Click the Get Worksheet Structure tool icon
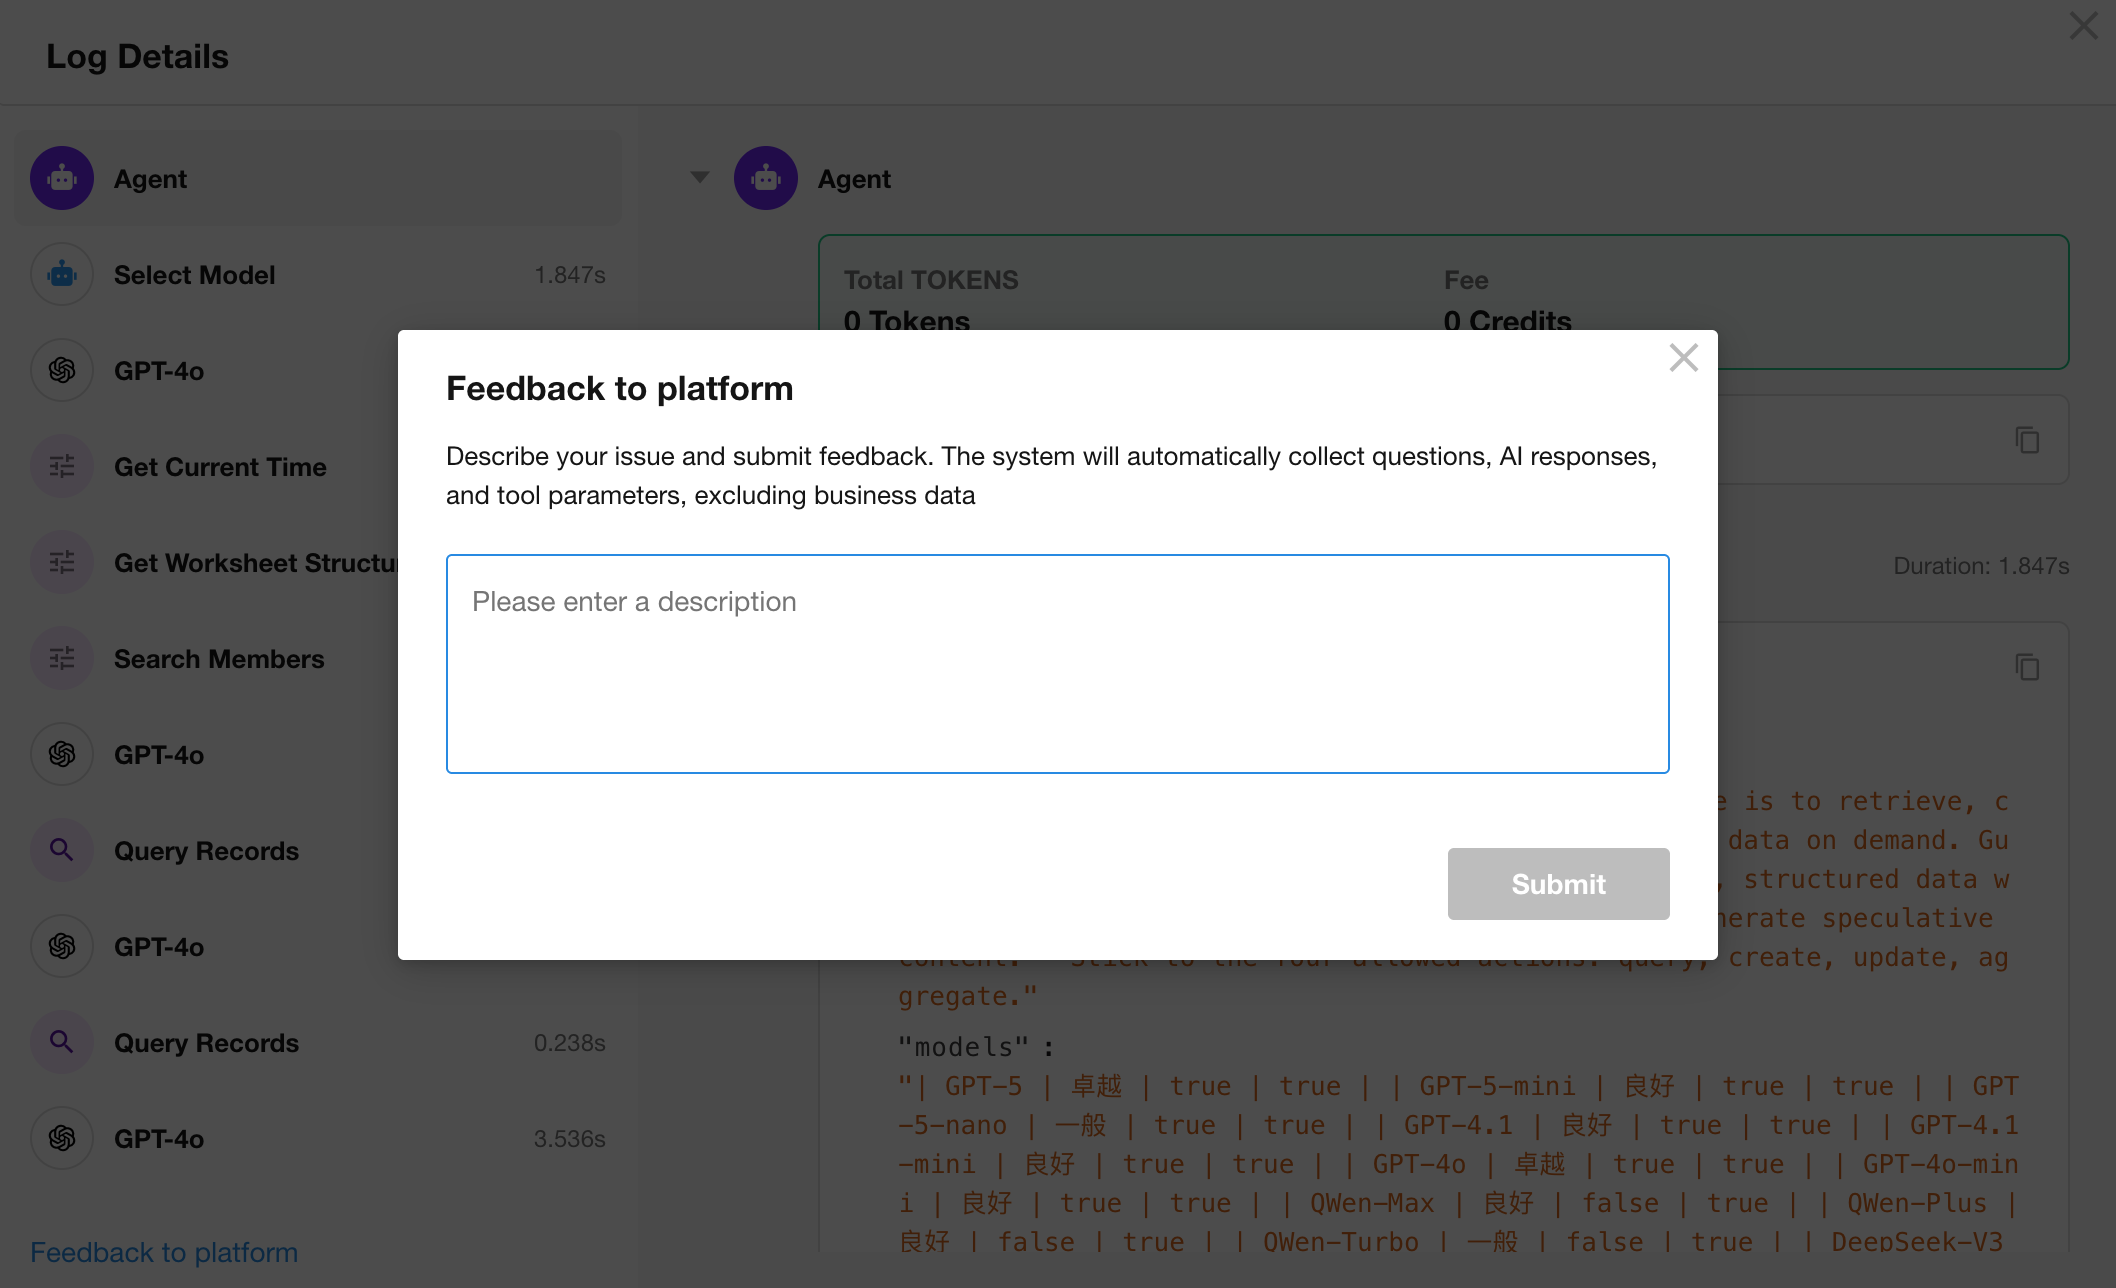This screenshot has width=2116, height=1288. tap(62, 563)
